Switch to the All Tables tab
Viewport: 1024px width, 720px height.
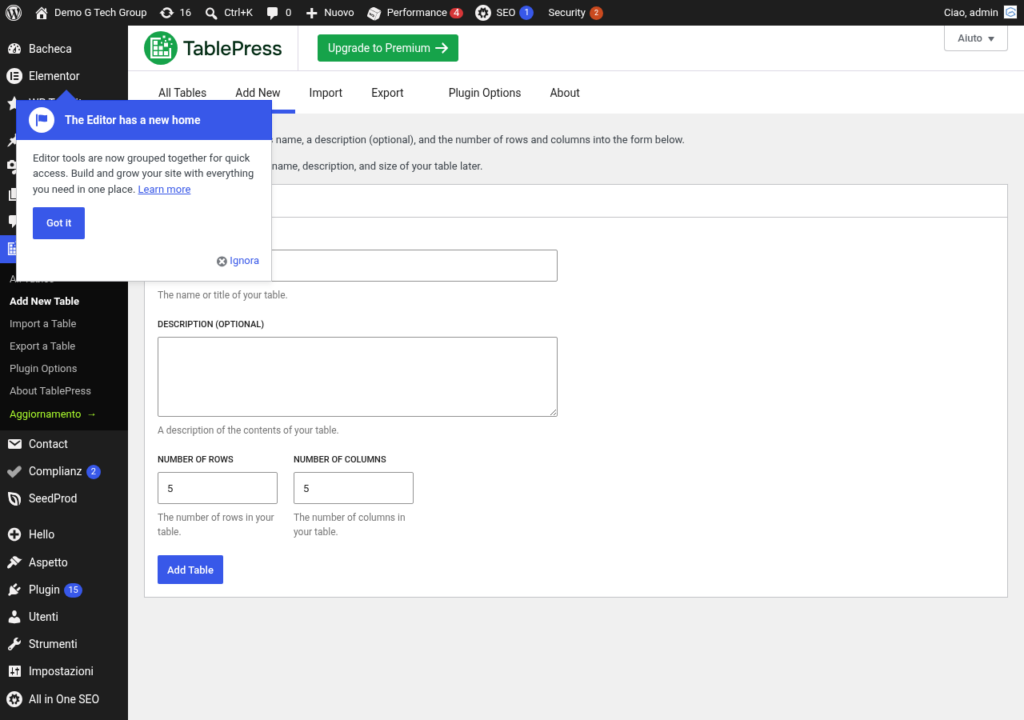(x=182, y=93)
